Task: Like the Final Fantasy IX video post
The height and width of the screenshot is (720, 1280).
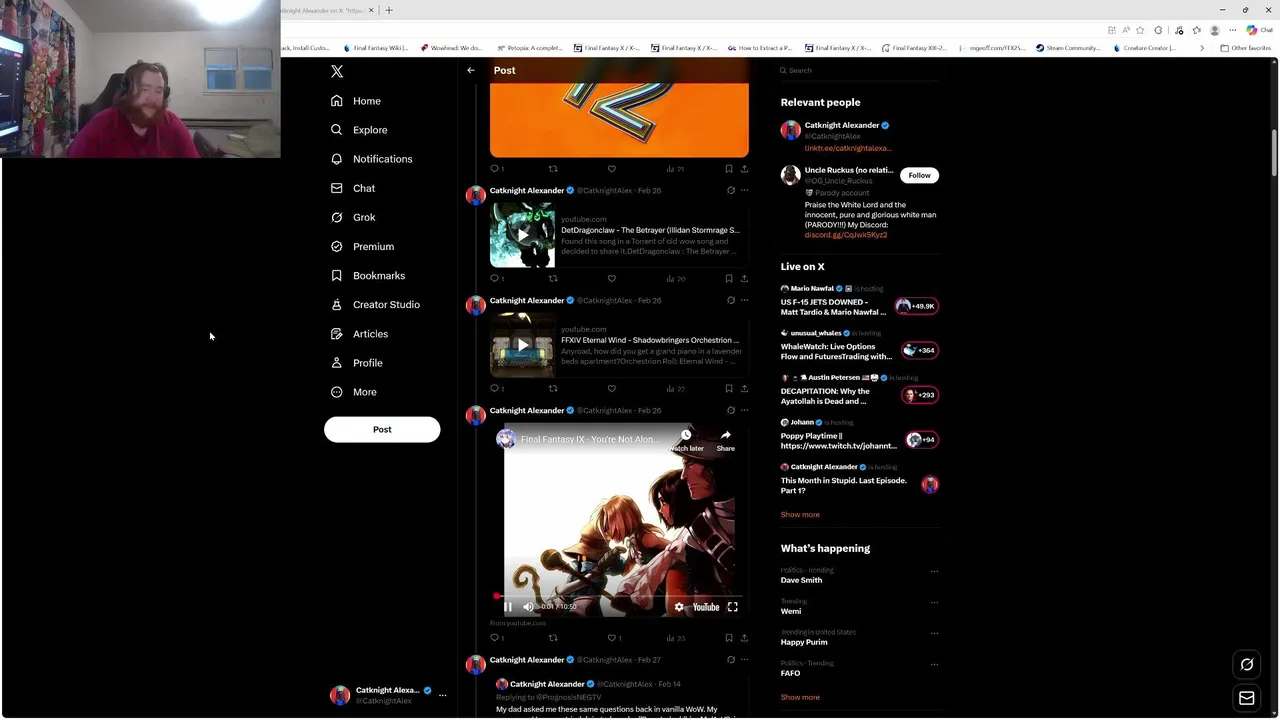Action: tap(612, 638)
